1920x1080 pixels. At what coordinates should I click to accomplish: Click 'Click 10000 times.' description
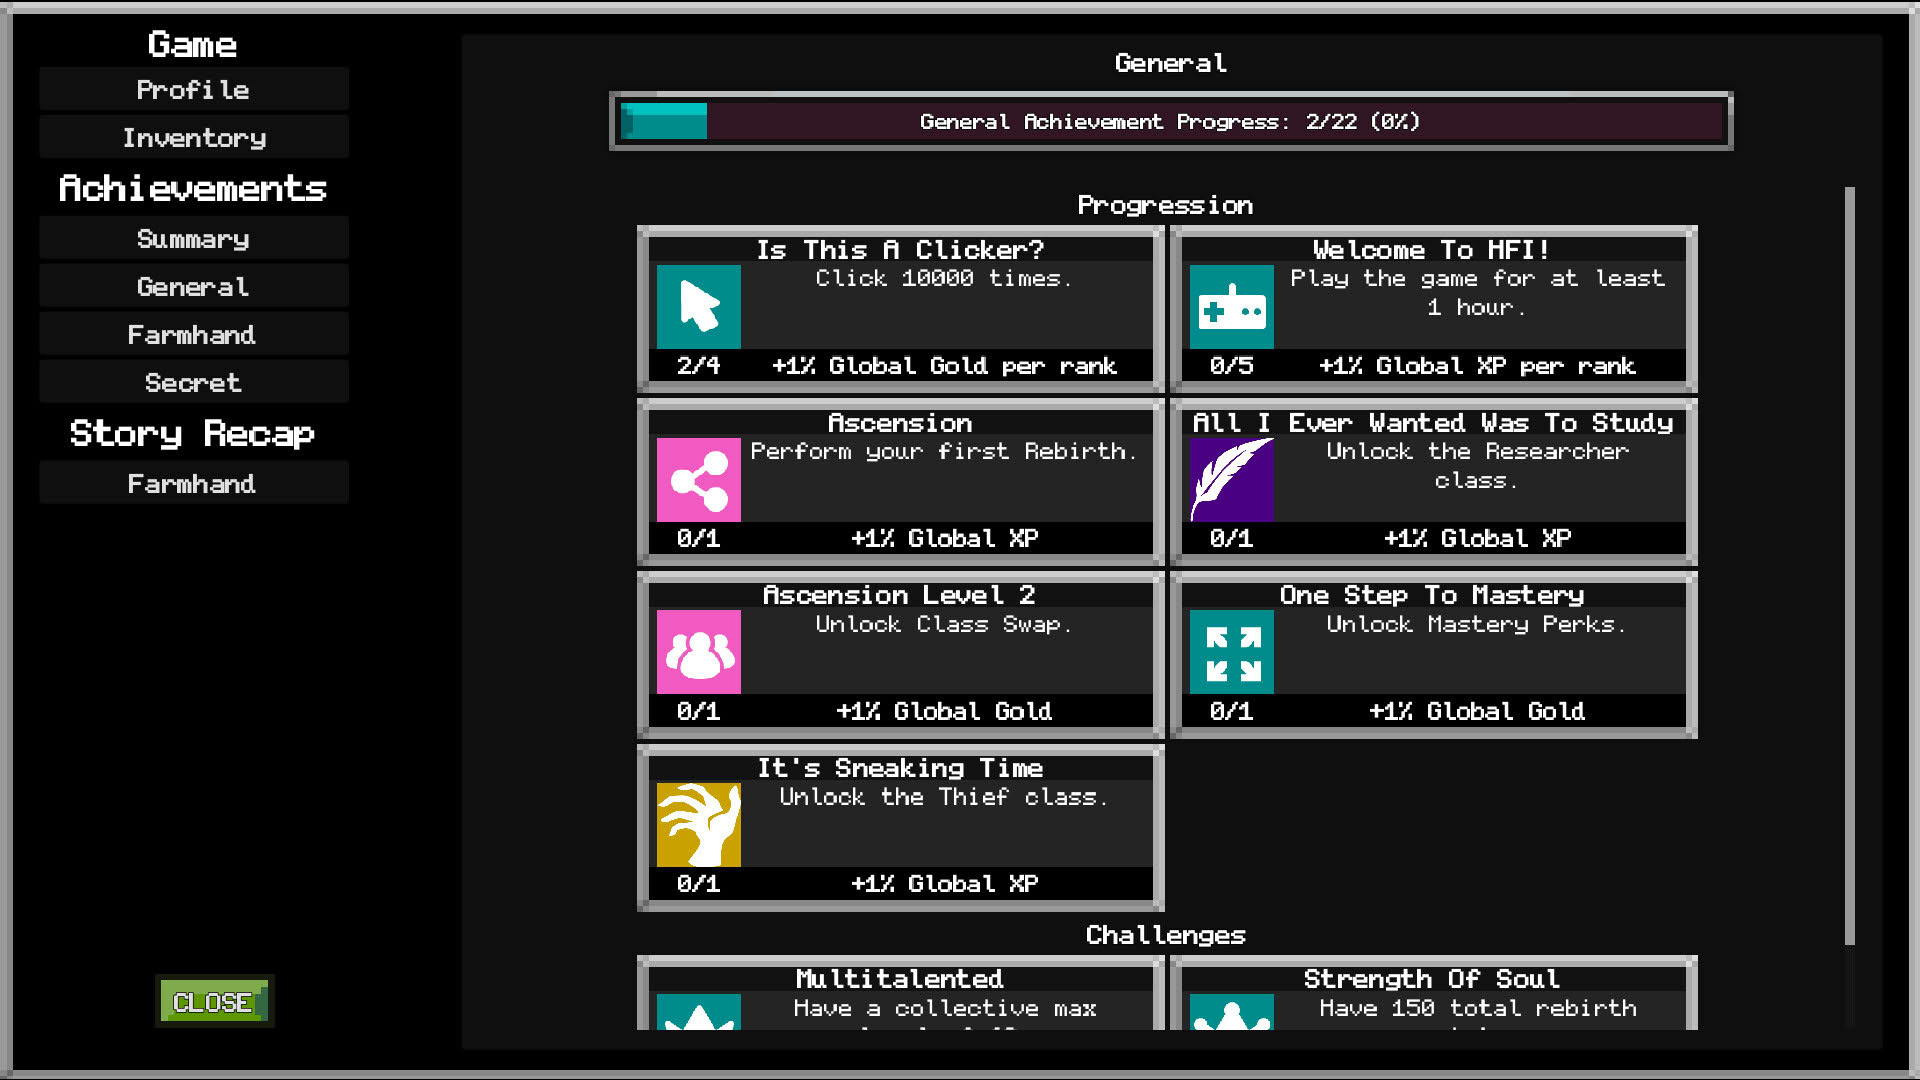coord(943,278)
